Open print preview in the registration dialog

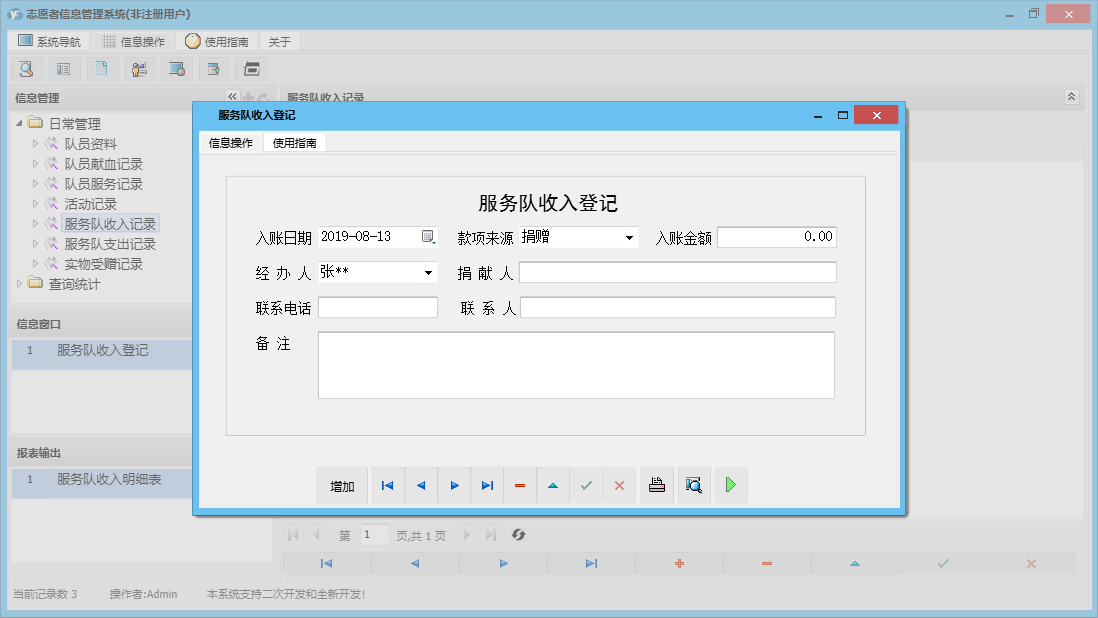pyautogui.click(x=694, y=485)
